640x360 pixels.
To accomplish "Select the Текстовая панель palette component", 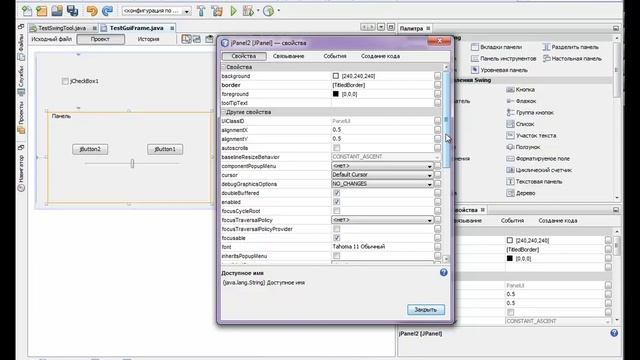I will coord(534,181).
